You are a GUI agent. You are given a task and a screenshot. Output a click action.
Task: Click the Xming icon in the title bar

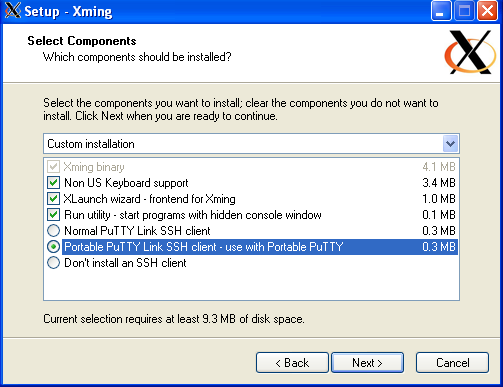13,10
